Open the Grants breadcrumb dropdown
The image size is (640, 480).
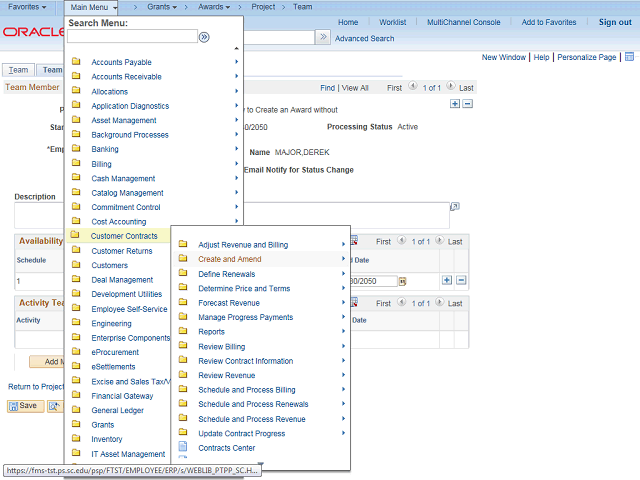(162, 7)
